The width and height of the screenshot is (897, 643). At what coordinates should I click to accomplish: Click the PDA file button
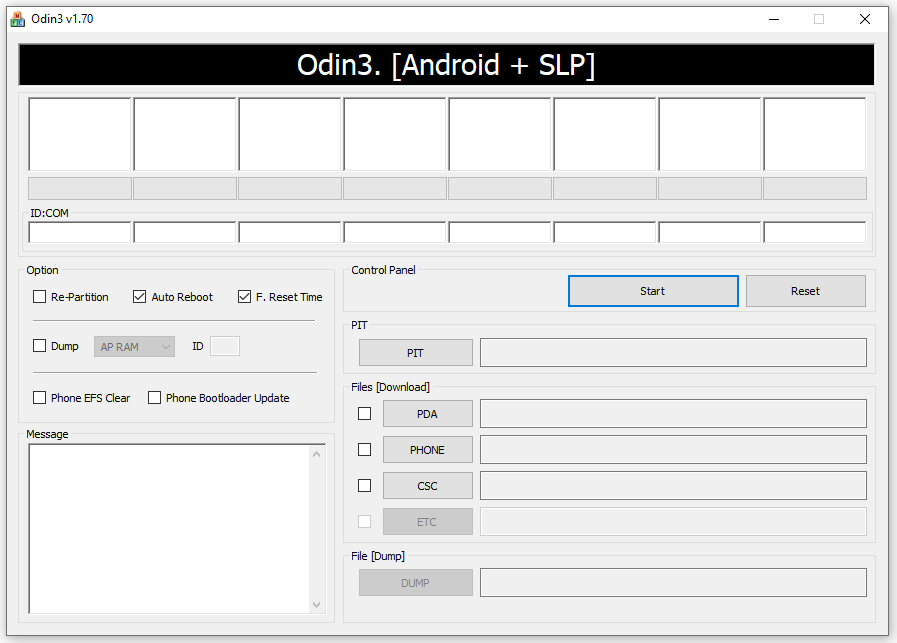[x=427, y=414]
